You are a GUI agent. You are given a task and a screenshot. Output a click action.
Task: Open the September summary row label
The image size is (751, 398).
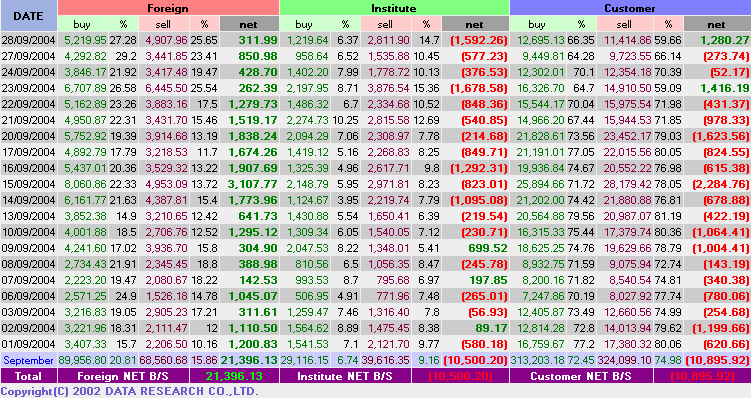pos(29,360)
